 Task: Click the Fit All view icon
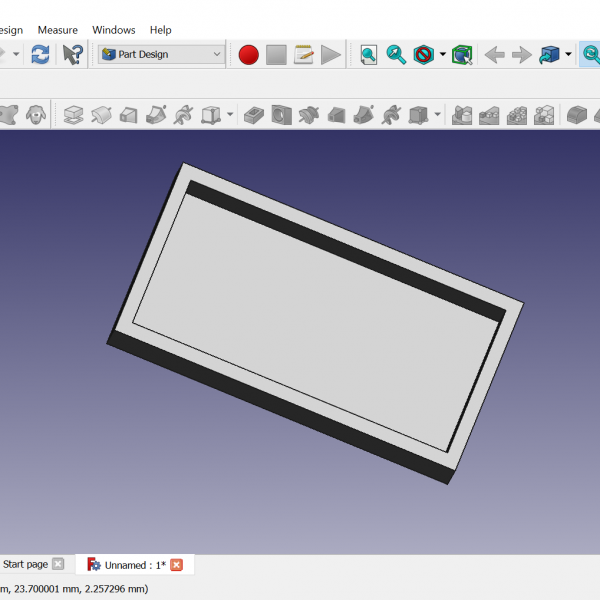pos(369,55)
